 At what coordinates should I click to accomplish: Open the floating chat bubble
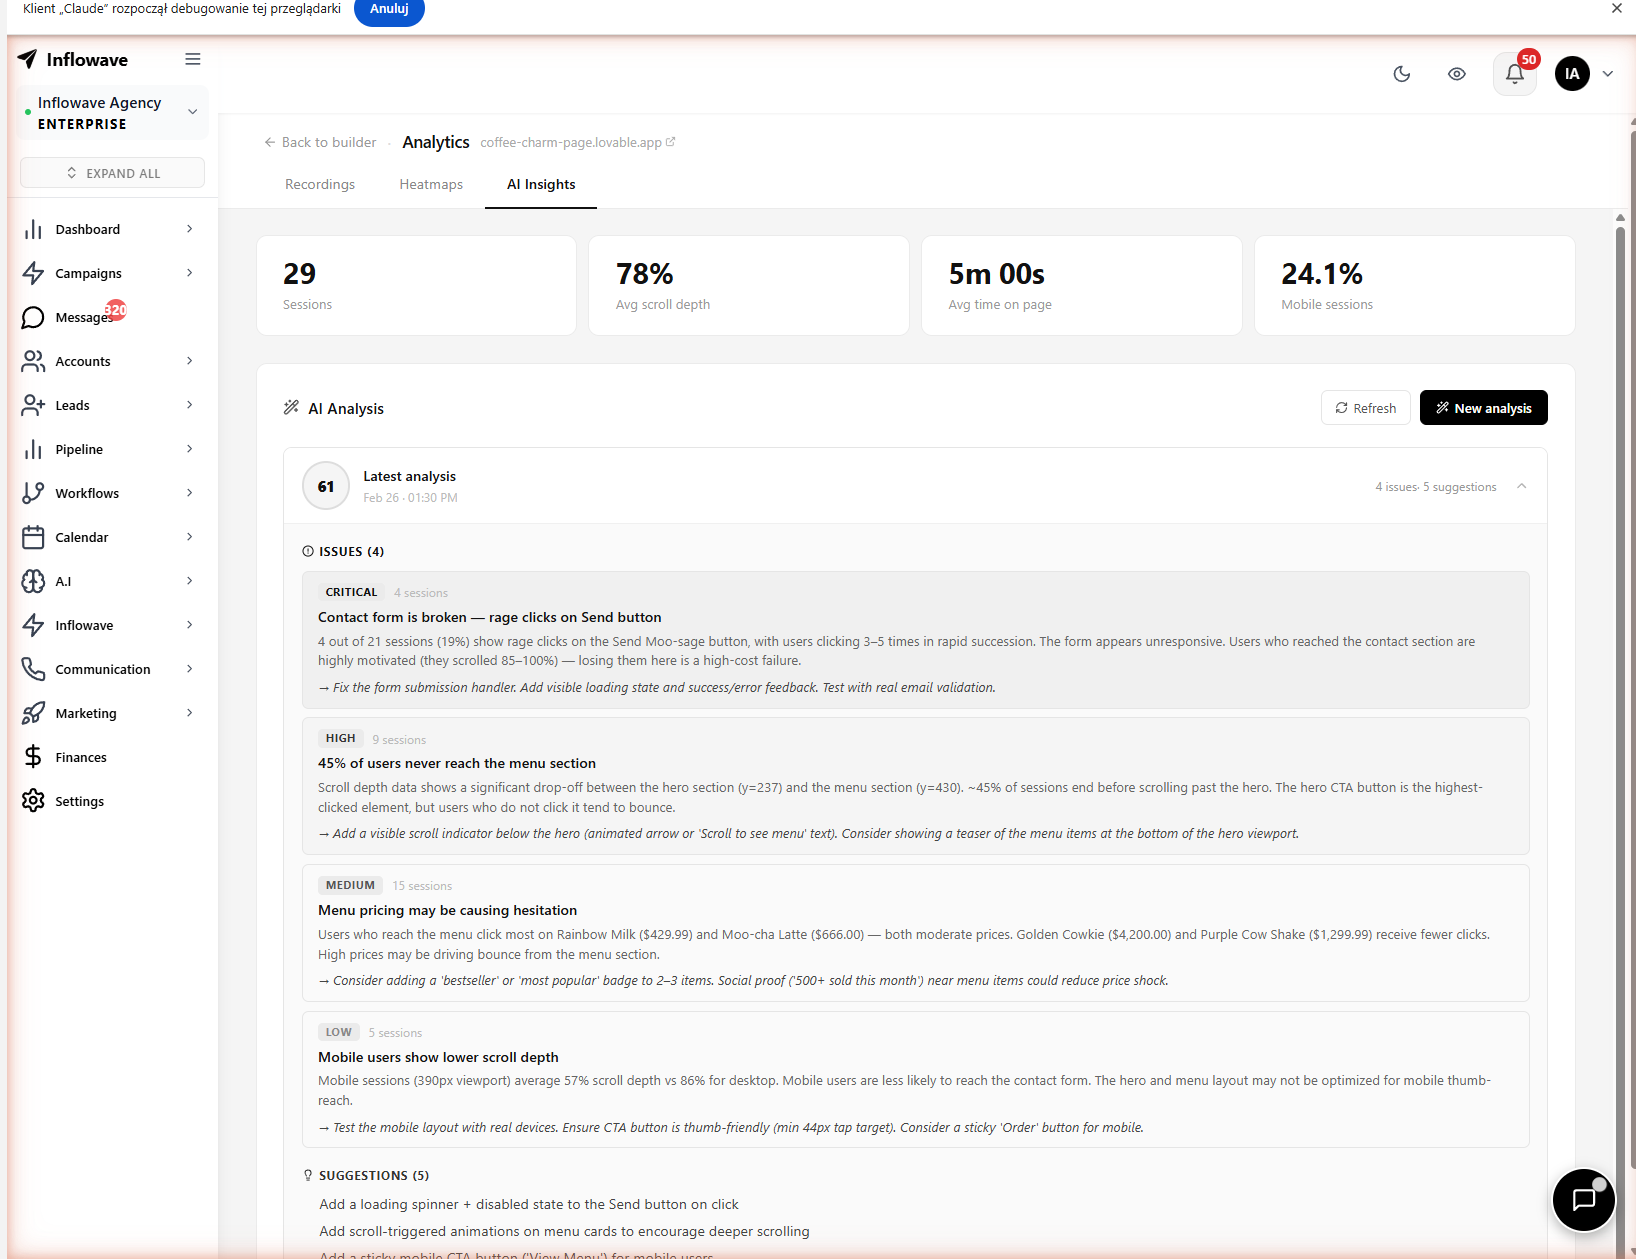[x=1583, y=1200]
